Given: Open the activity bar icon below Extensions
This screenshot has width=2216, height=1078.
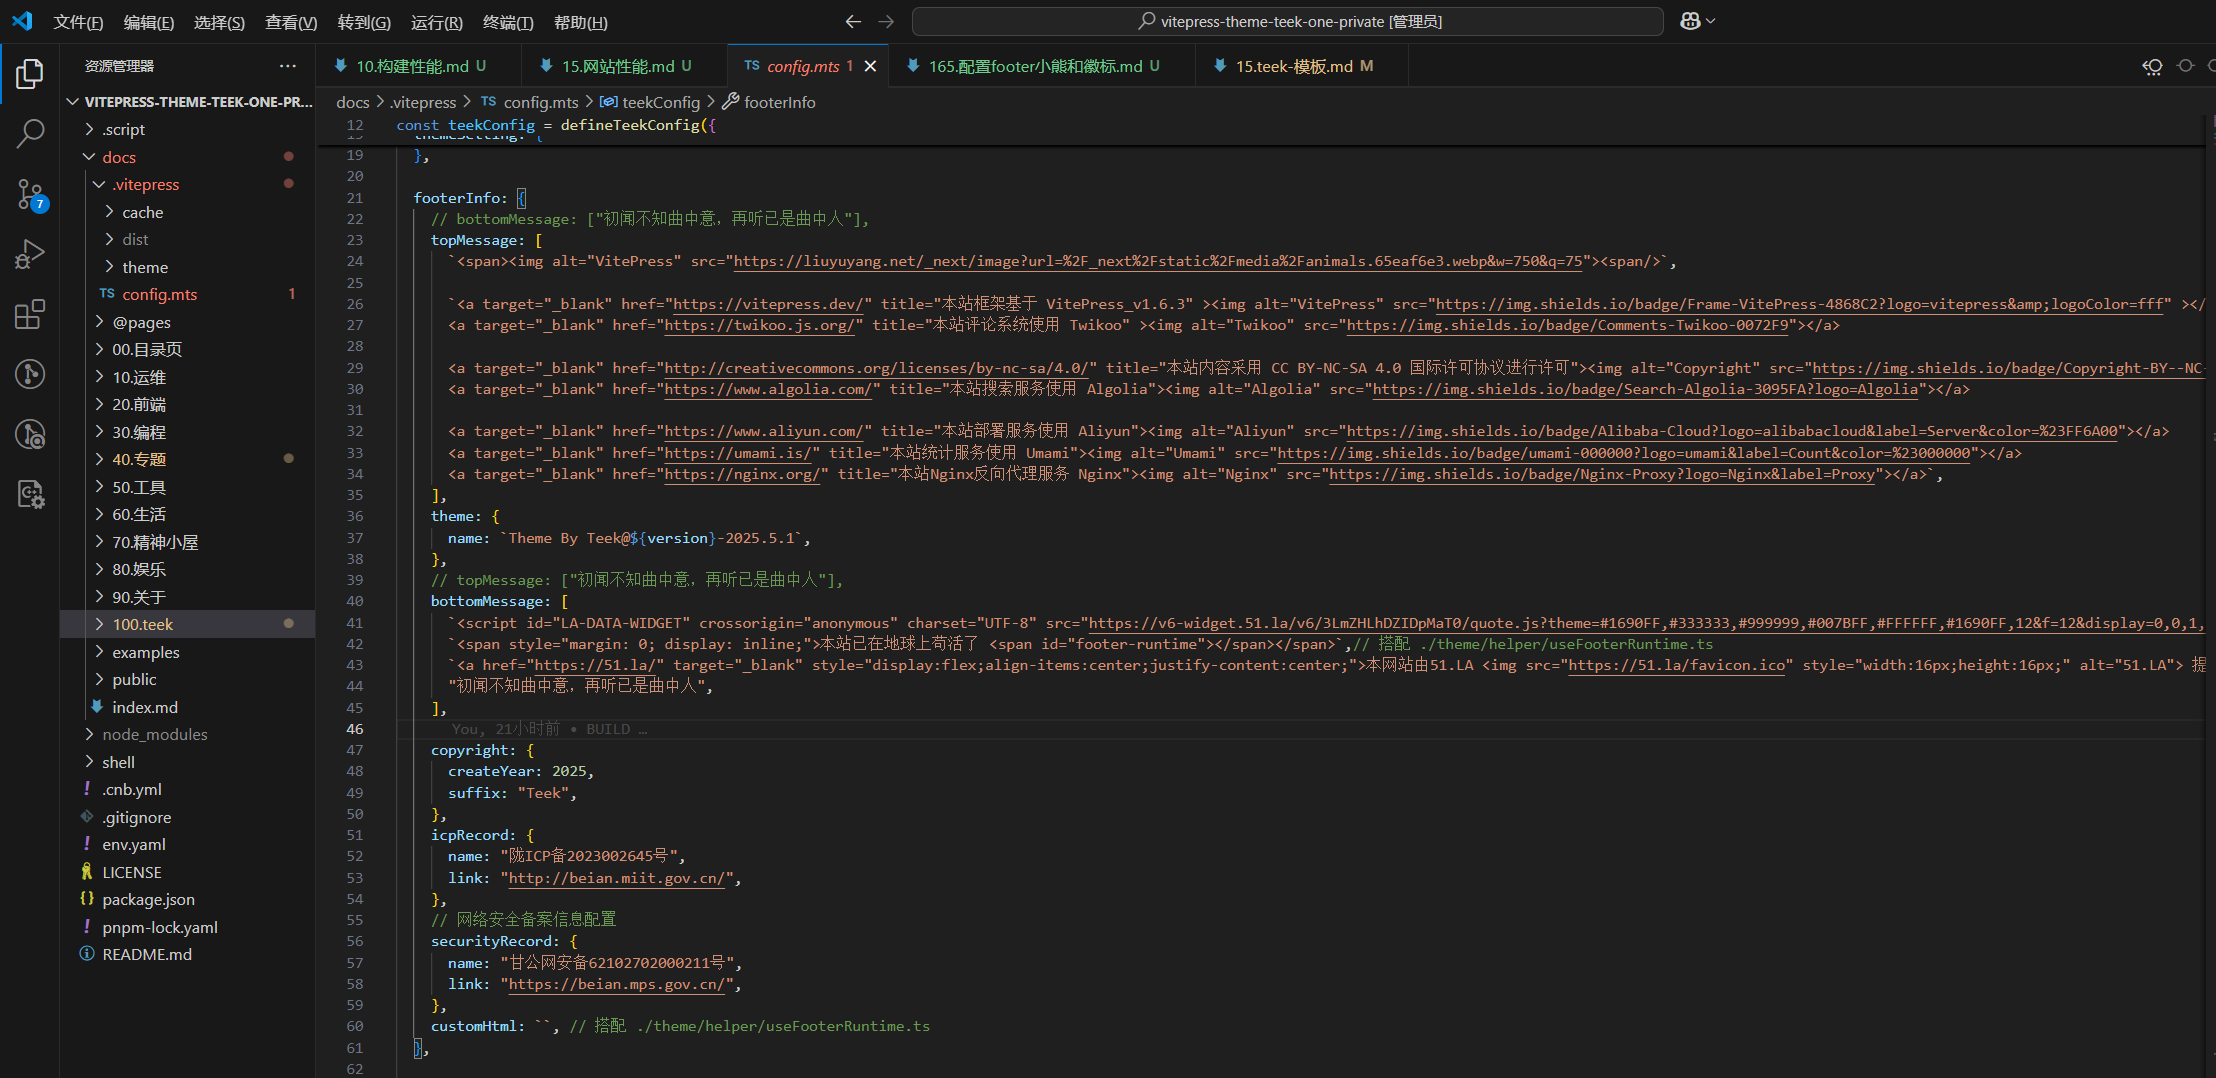Looking at the screenshot, I should (x=30, y=374).
